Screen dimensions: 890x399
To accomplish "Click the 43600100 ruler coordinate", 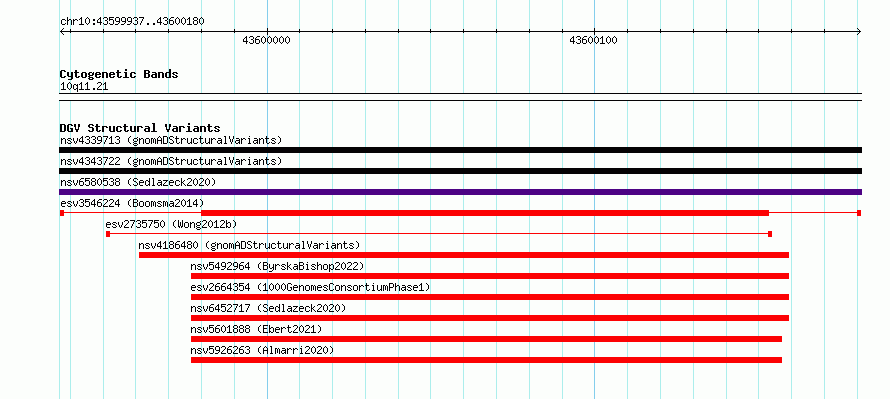I will pos(593,40).
